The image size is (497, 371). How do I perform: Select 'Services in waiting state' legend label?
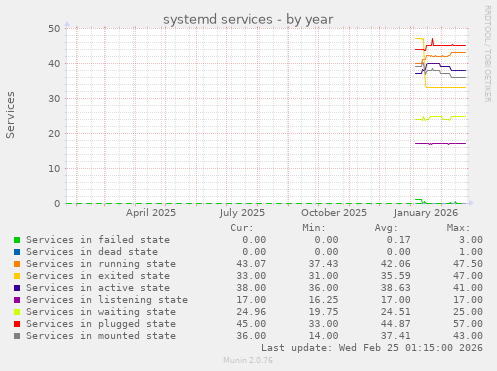click(x=101, y=312)
